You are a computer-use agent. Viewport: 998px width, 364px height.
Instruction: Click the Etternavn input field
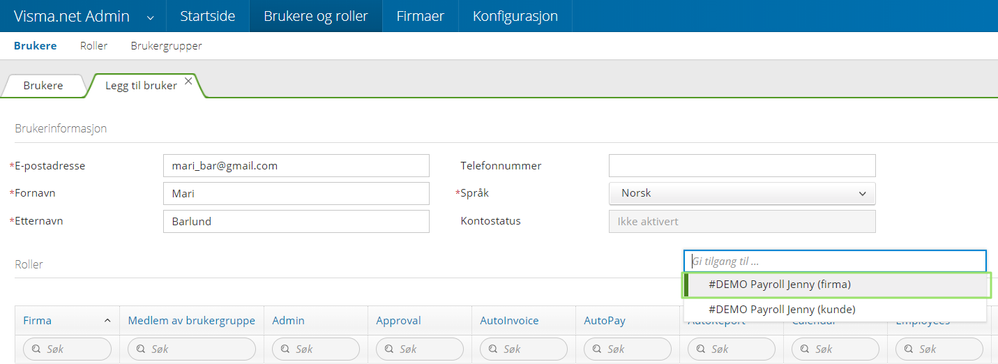click(296, 221)
